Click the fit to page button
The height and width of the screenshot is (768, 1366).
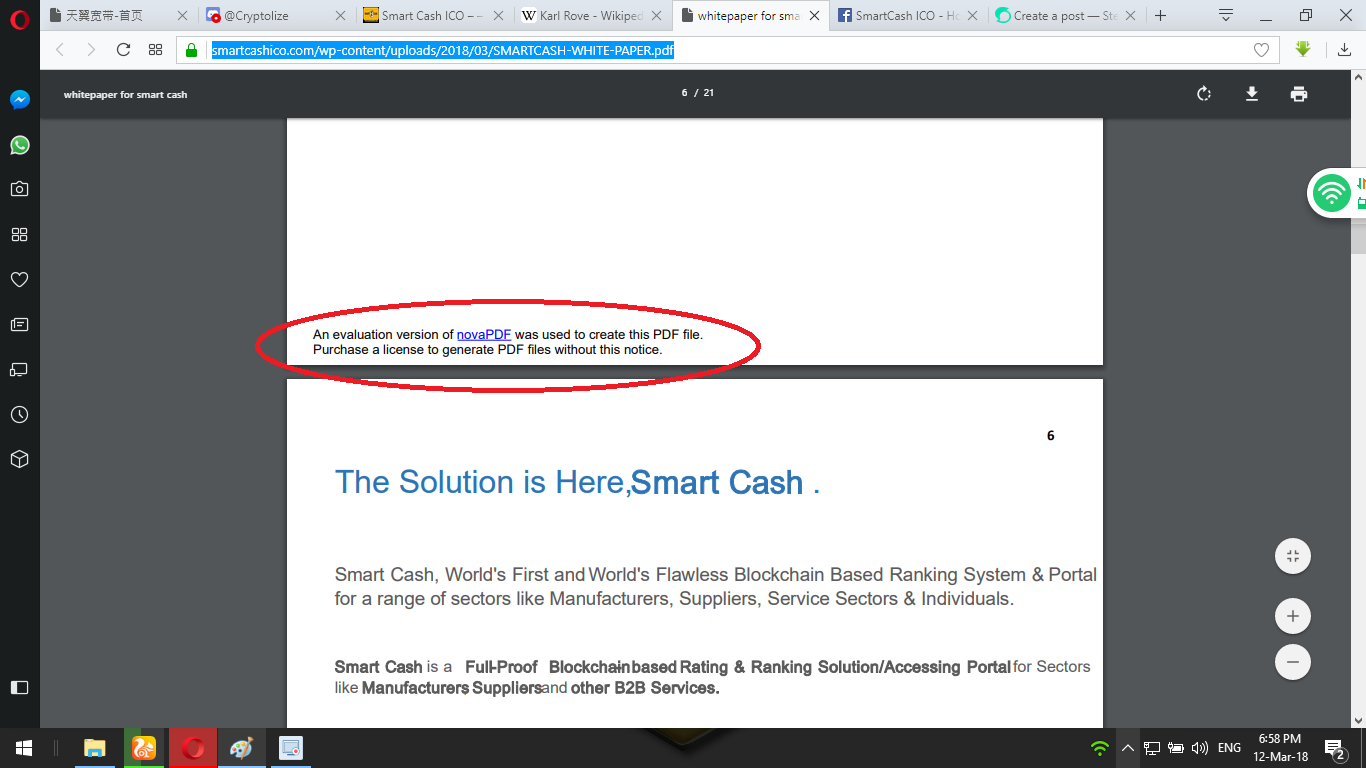tap(1293, 556)
